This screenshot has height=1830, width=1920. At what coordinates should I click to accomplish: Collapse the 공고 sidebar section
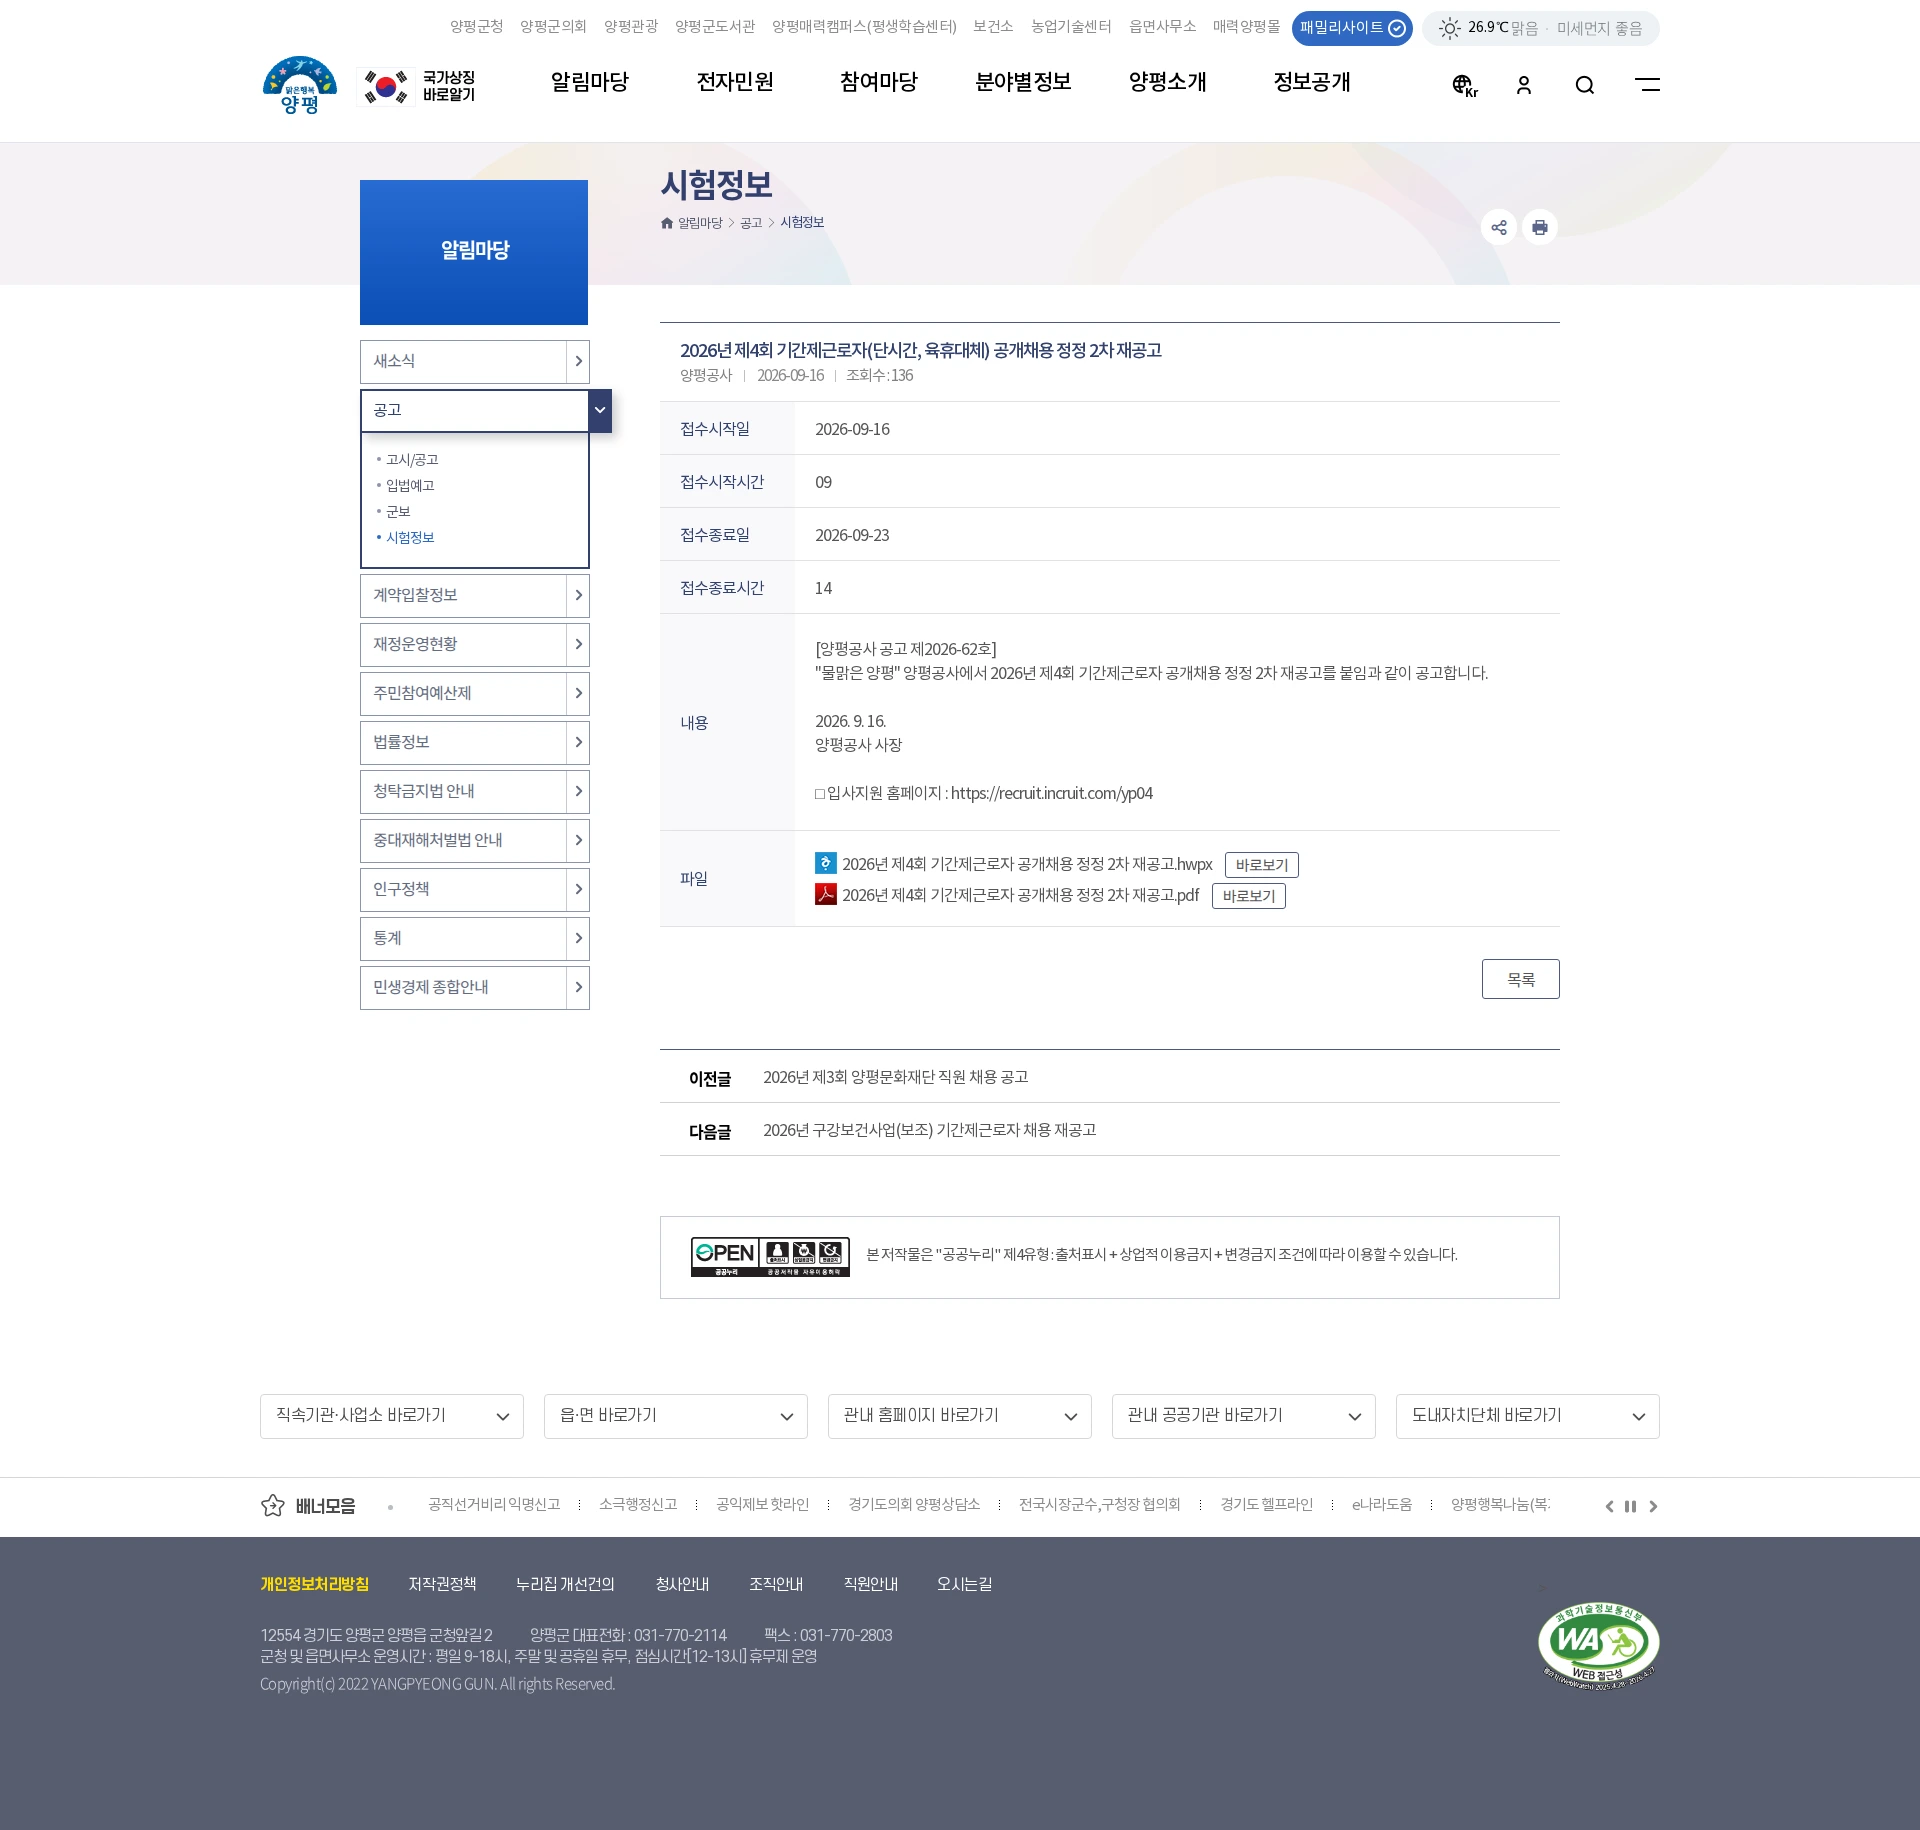[x=600, y=410]
